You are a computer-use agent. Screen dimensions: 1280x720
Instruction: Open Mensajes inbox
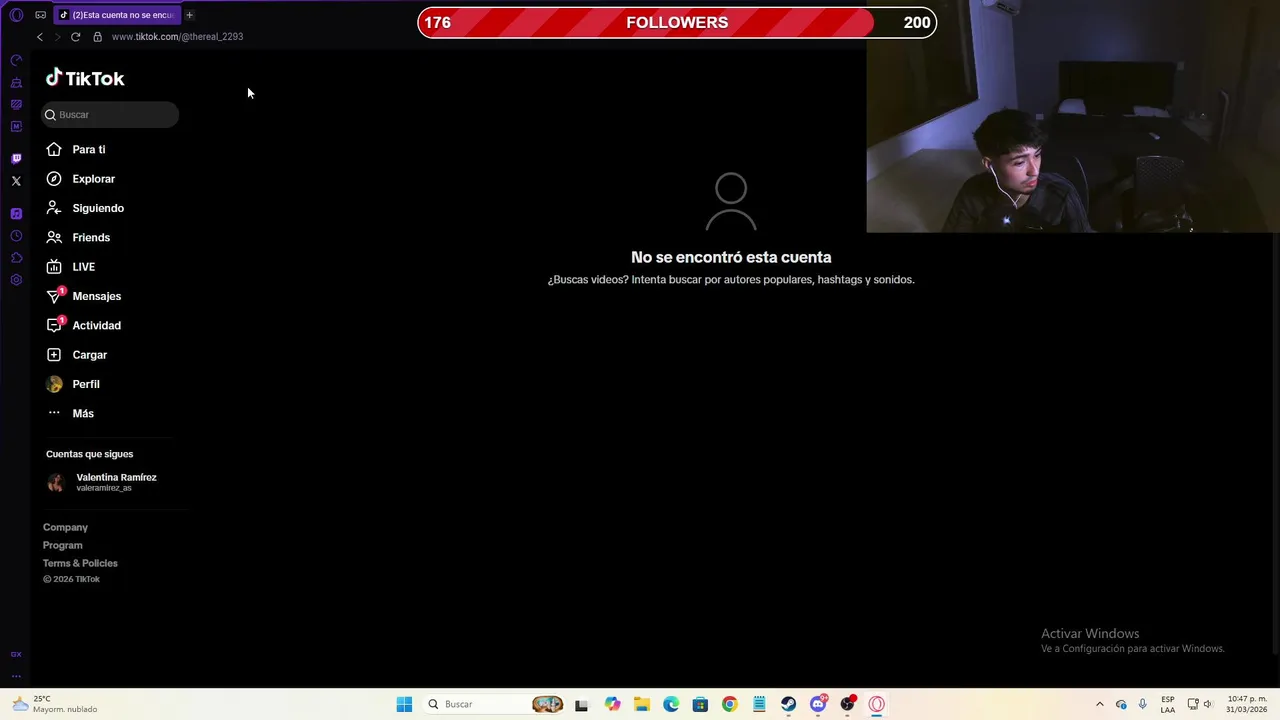click(x=83, y=296)
